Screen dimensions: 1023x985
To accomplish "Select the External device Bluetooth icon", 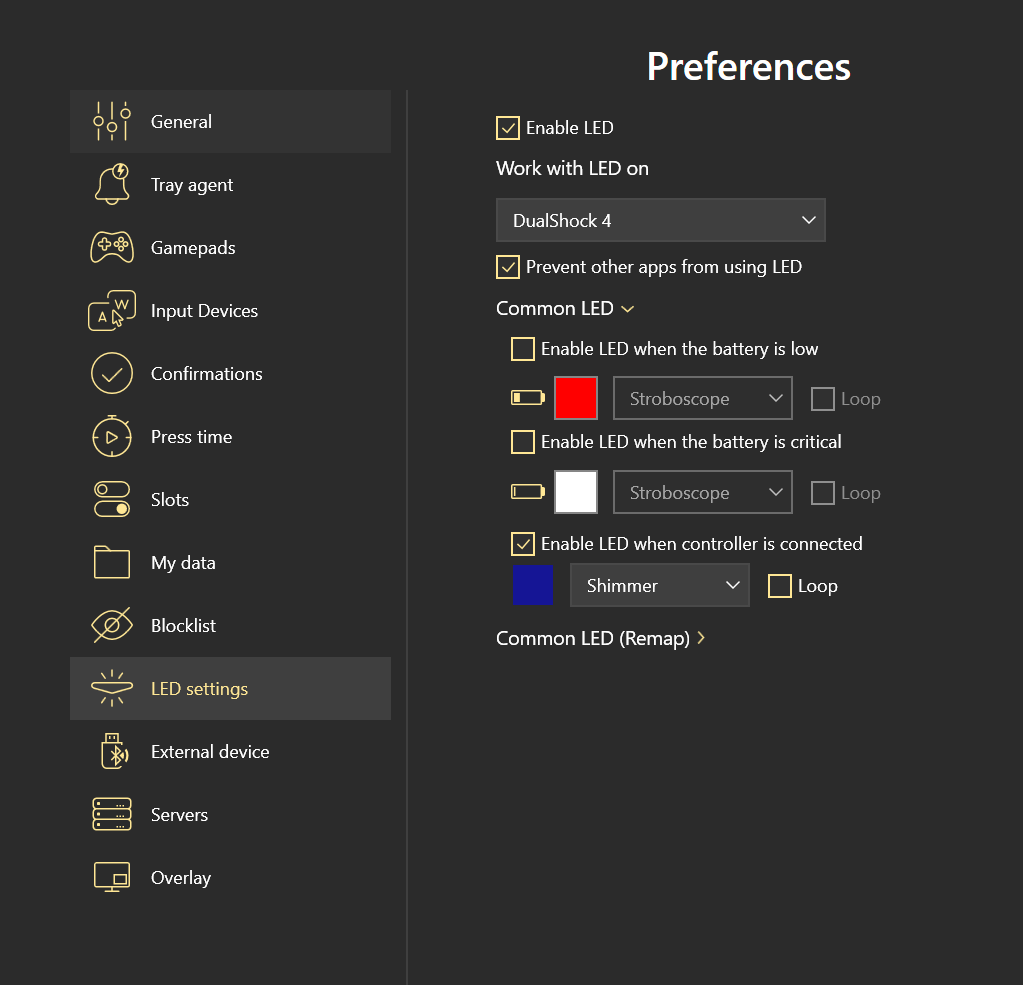I will [x=114, y=752].
